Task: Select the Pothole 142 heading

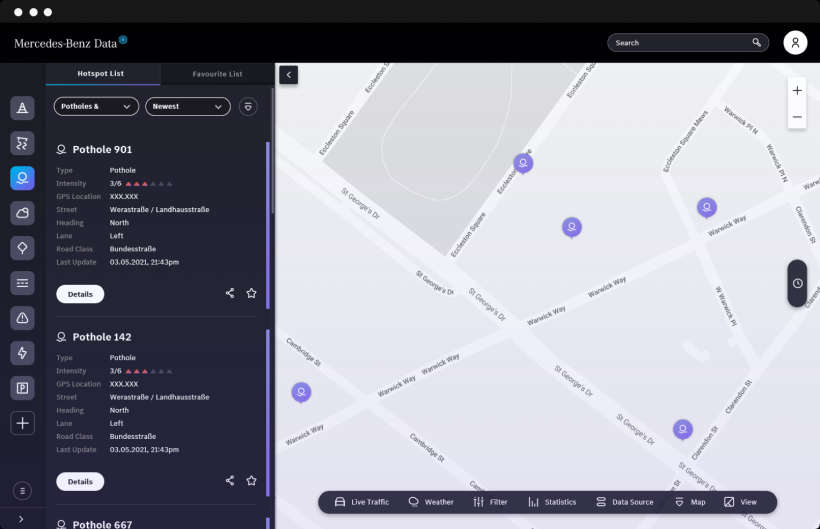Action: pos(102,337)
